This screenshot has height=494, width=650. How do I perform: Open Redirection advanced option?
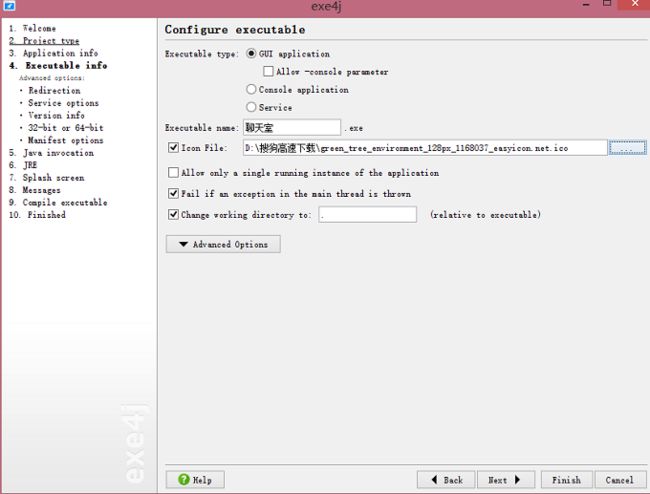click(x=54, y=90)
